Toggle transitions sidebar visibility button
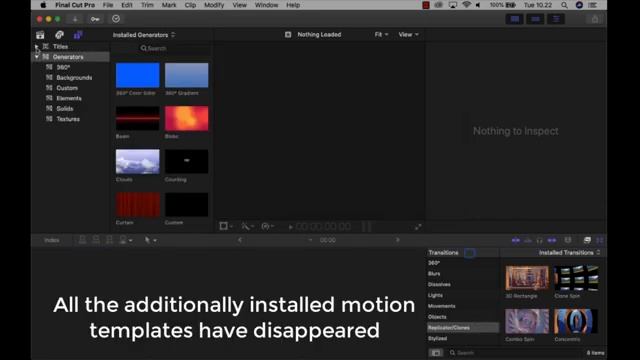640x360 pixels. [x=436, y=353]
